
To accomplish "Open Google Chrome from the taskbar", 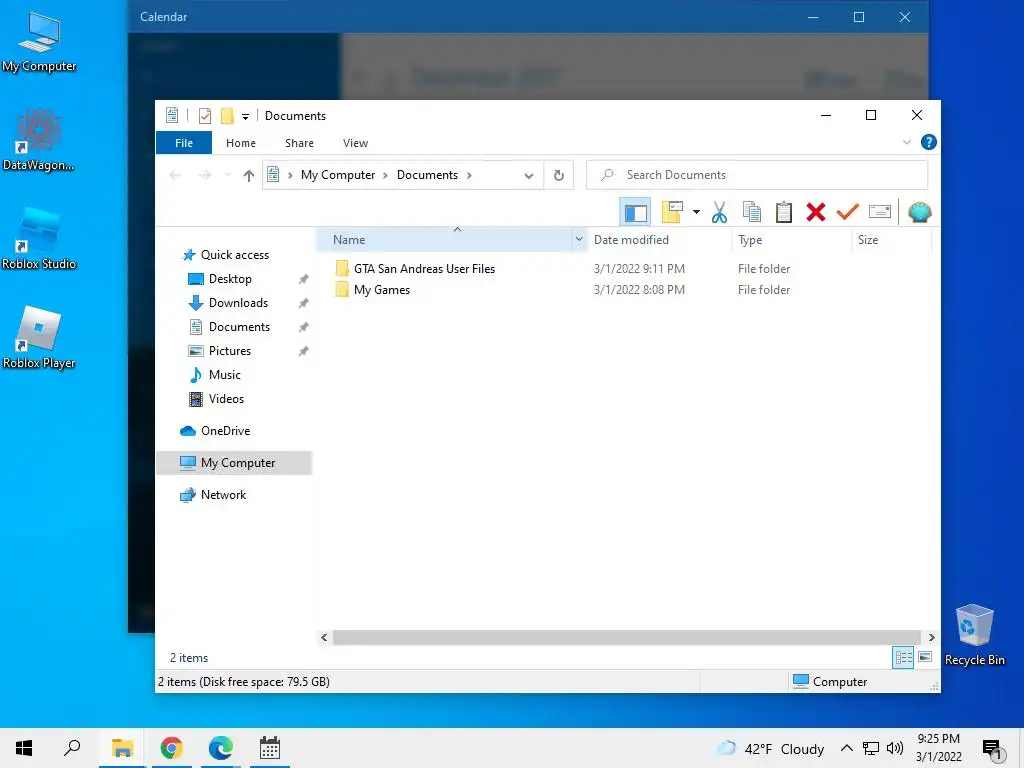I will point(171,748).
